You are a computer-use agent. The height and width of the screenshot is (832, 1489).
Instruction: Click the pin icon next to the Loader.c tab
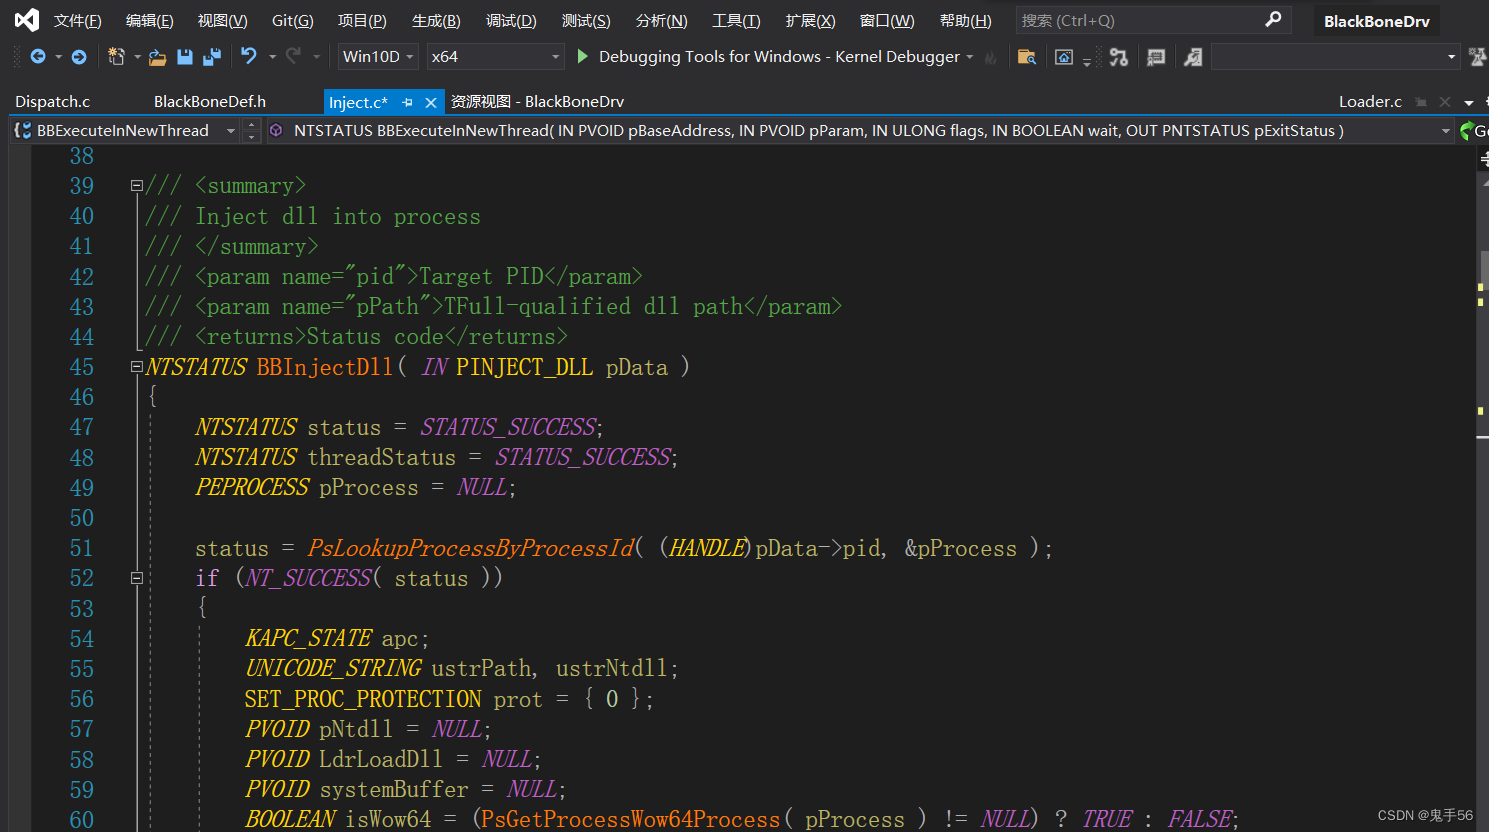(1420, 102)
